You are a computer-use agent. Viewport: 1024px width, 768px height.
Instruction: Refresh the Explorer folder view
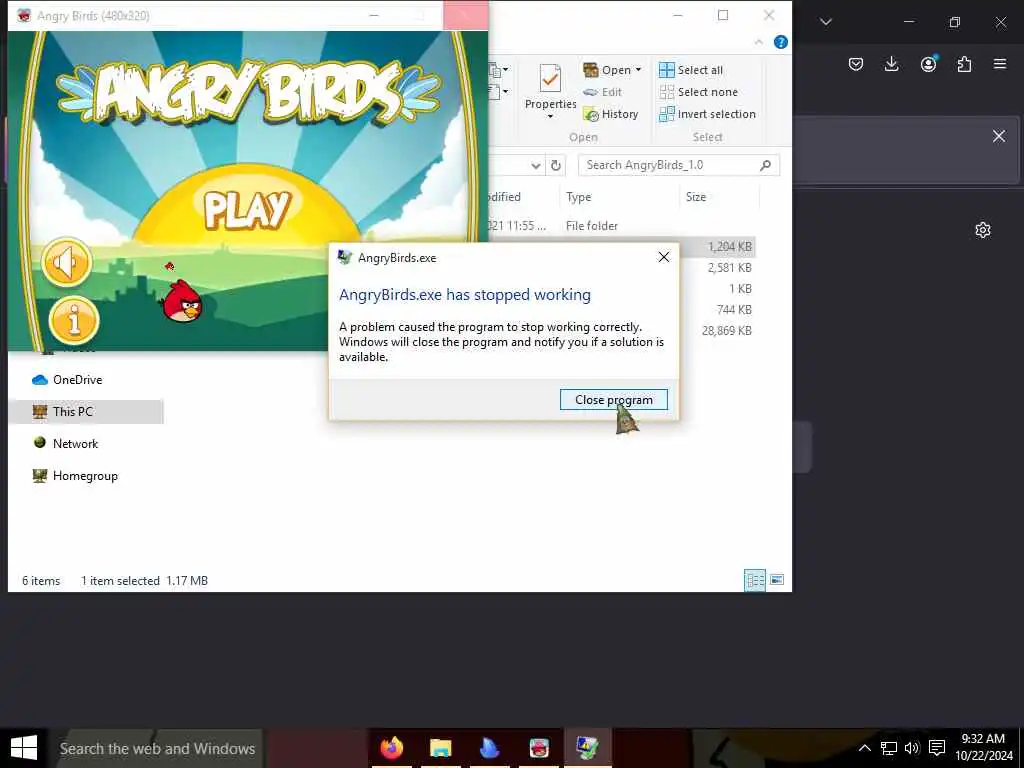(x=556, y=165)
